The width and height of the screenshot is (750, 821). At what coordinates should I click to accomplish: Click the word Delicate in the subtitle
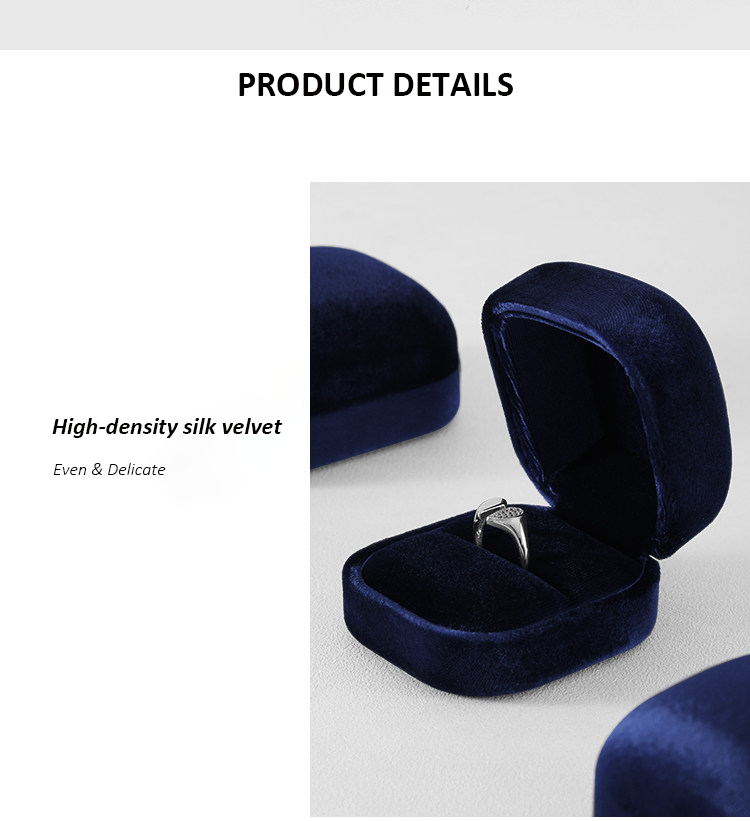136,469
